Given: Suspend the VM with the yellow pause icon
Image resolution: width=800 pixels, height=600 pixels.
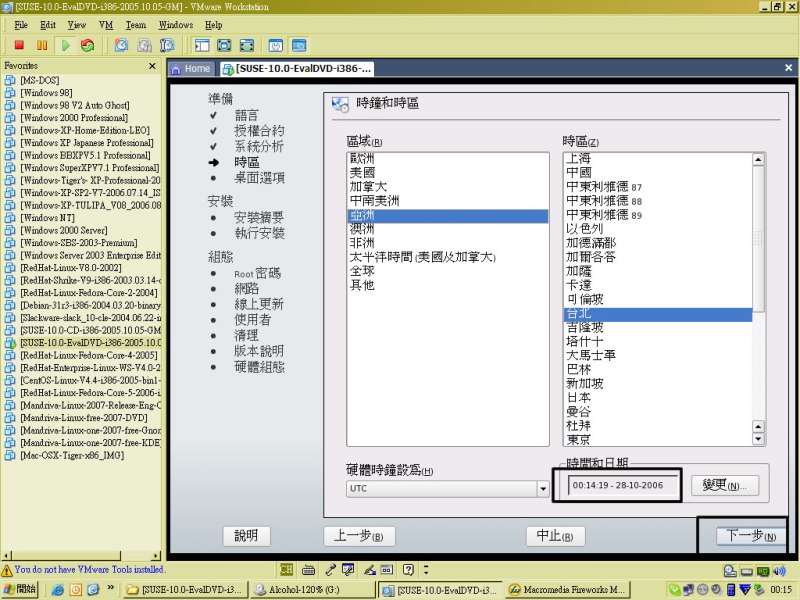Looking at the screenshot, I should coord(42,45).
